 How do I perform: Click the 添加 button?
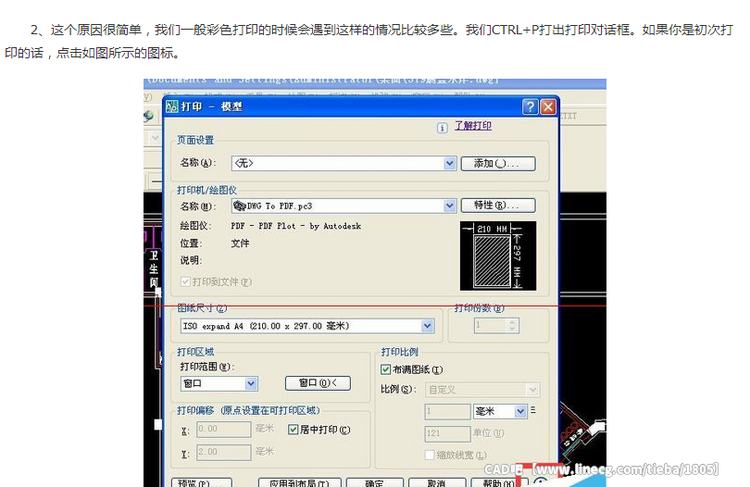[x=498, y=164]
